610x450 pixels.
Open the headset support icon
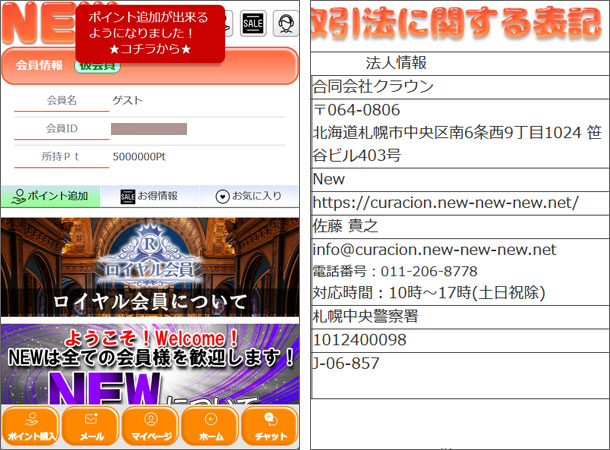pyautogui.click(x=285, y=24)
